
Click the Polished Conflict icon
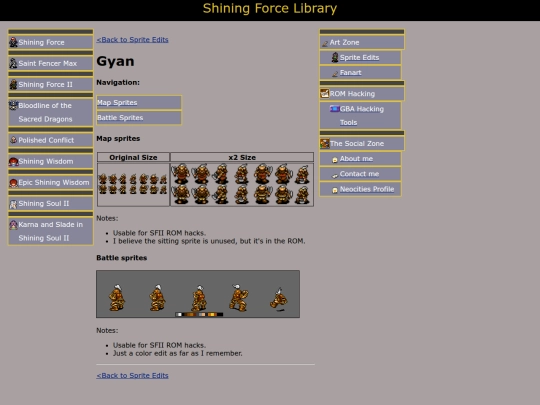13,140
